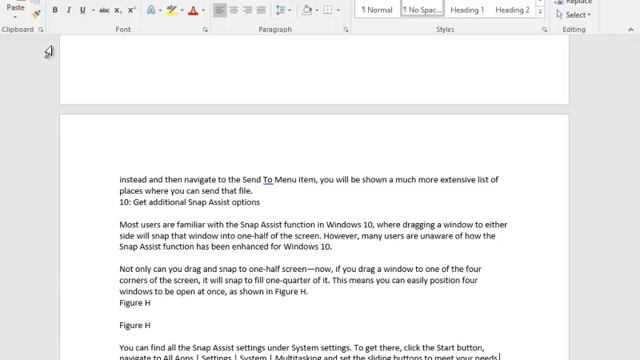Screen dimensions: 640x360
Task: Apply the Heading 2 style
Action: click(512, 10)
